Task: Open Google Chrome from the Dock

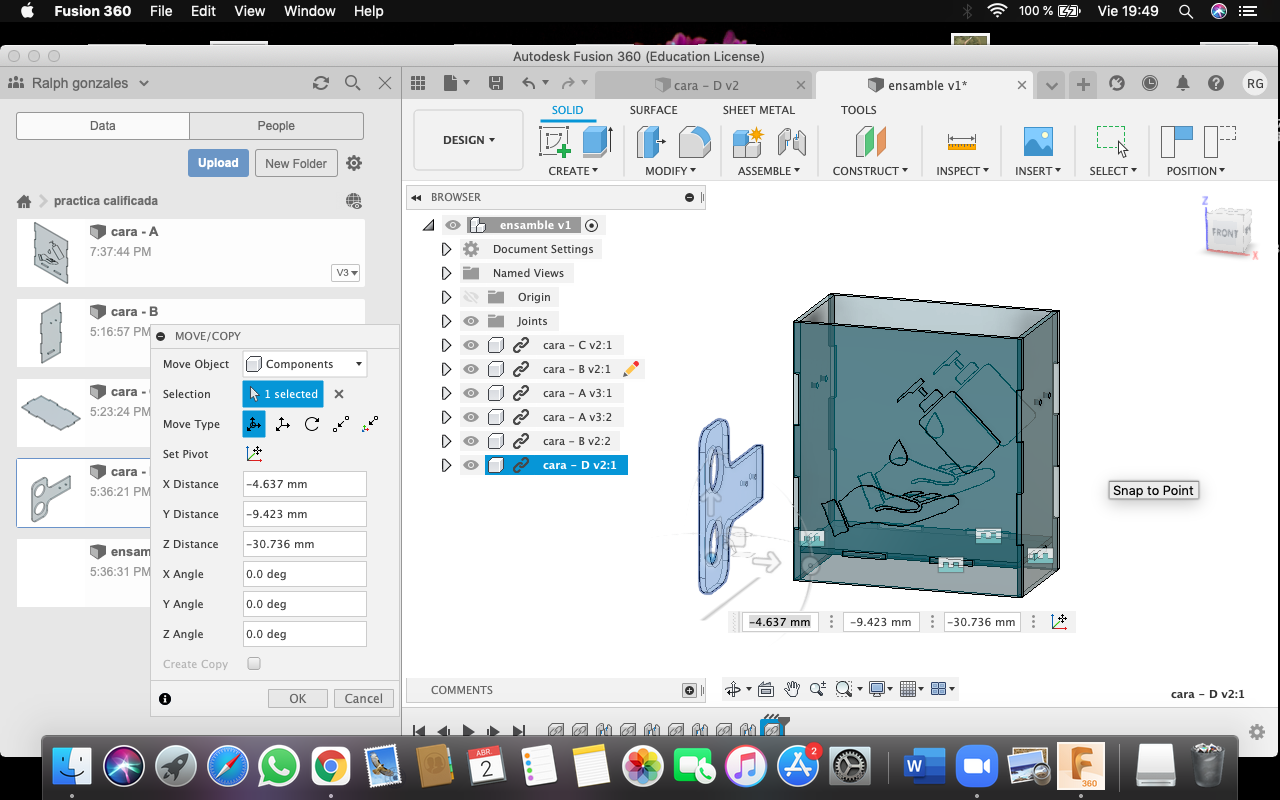Action: click(330, 767)
